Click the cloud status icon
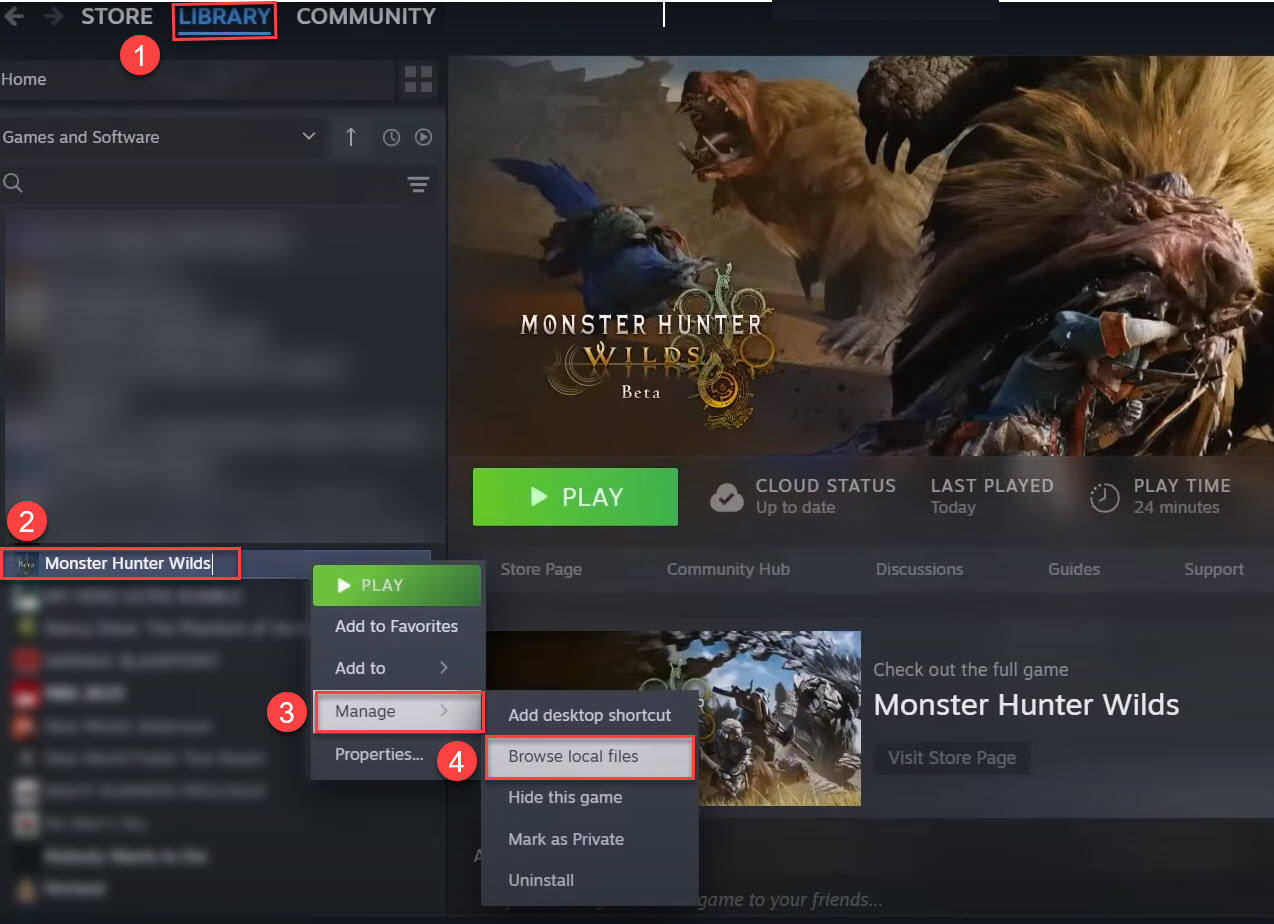This screenshot has width=1274, height=924. click(726, 497)
